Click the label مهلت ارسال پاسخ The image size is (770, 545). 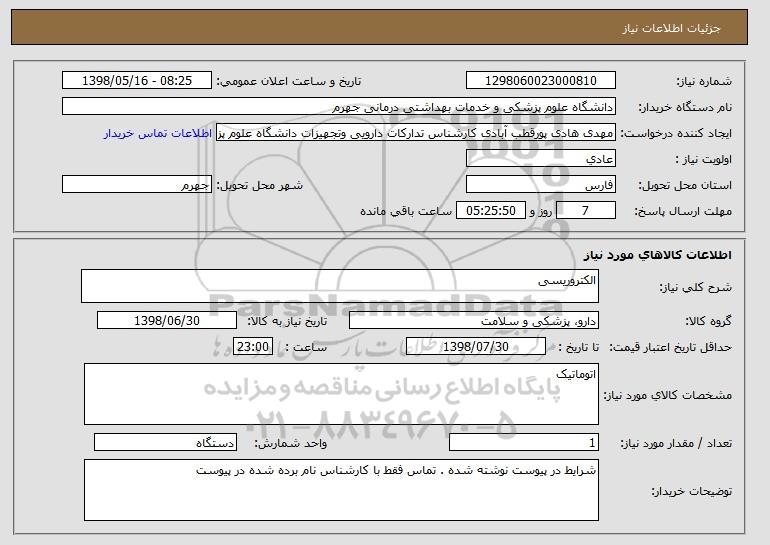(x=683, y=211)
